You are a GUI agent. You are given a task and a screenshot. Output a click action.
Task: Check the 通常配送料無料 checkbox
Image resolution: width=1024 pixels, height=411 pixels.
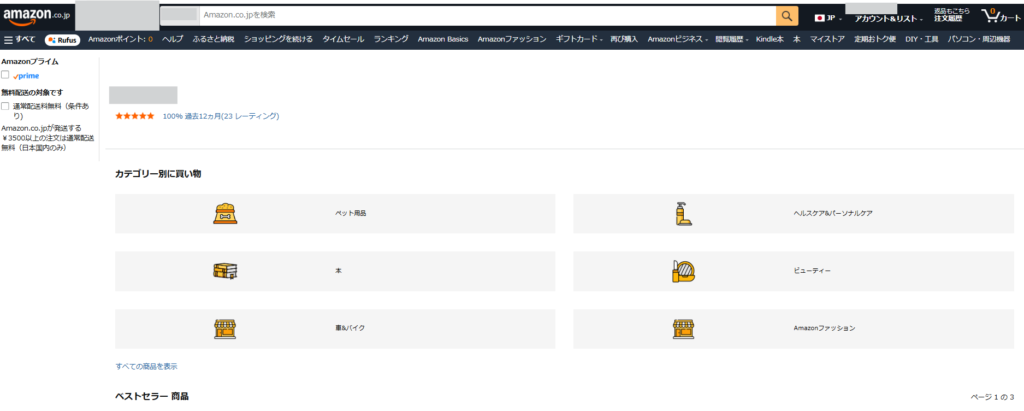click(6, 106)
